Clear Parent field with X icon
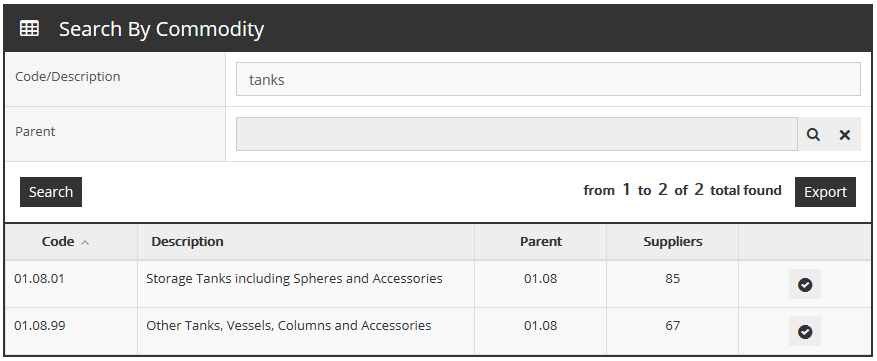The width and height of the screenshot is (877, 361). tap(845, 134)
